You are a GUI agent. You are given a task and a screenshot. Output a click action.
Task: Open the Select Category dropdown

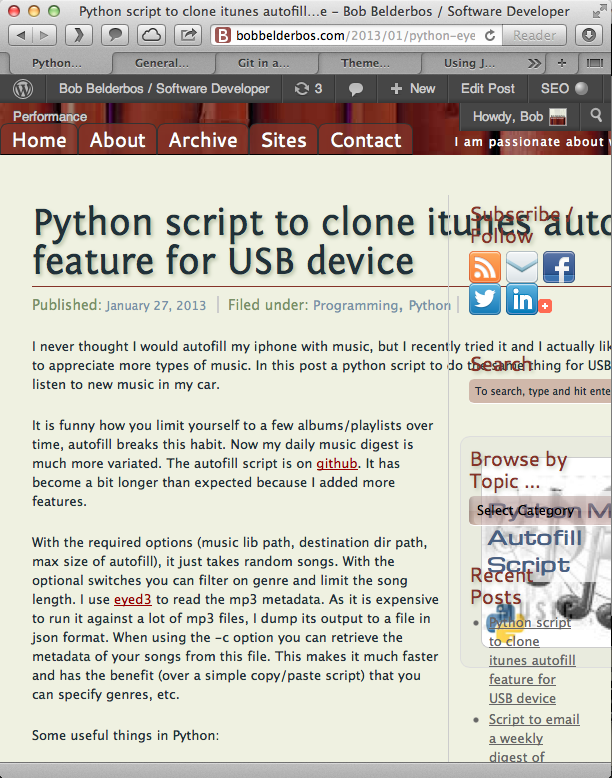pos(540,510)
